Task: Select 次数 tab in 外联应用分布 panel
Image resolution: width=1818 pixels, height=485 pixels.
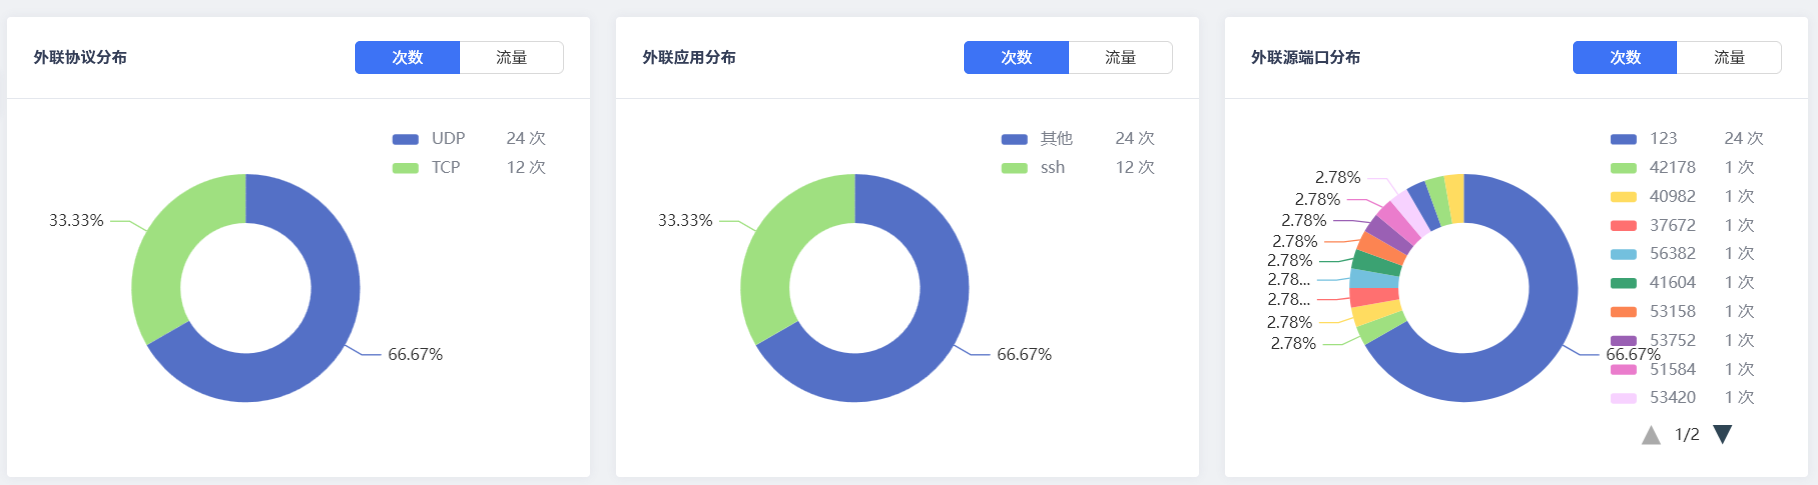Action: point(1016,58)
